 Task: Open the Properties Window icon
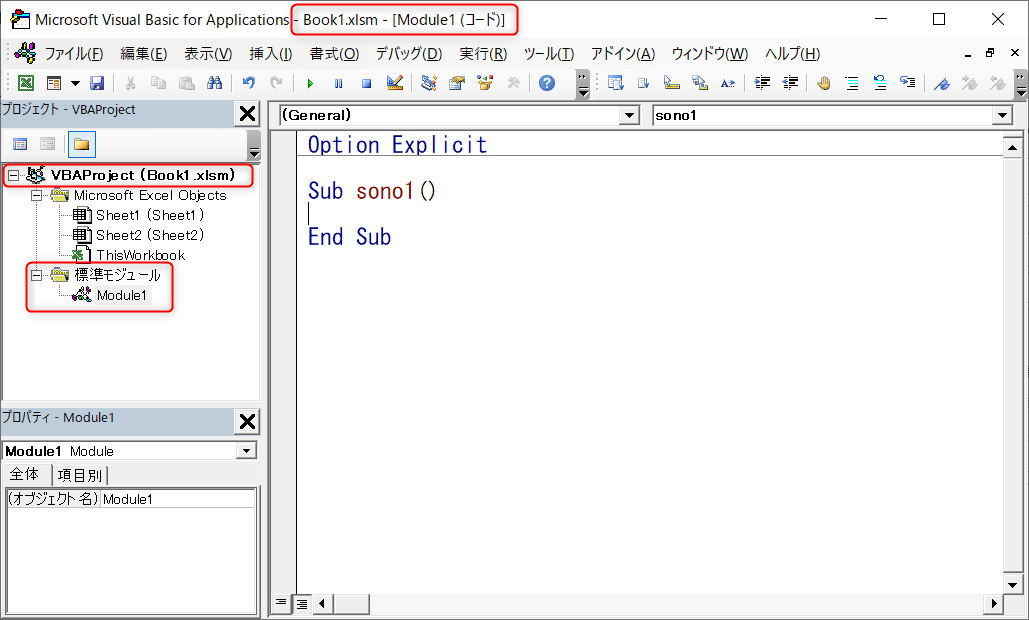point(457,83)
